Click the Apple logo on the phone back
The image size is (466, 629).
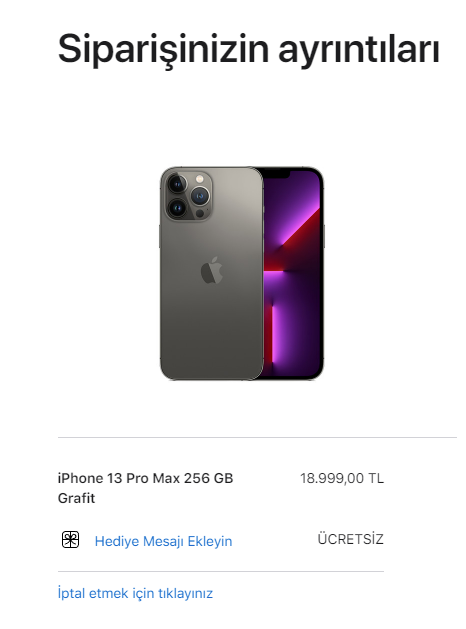[x=212, y=271]
